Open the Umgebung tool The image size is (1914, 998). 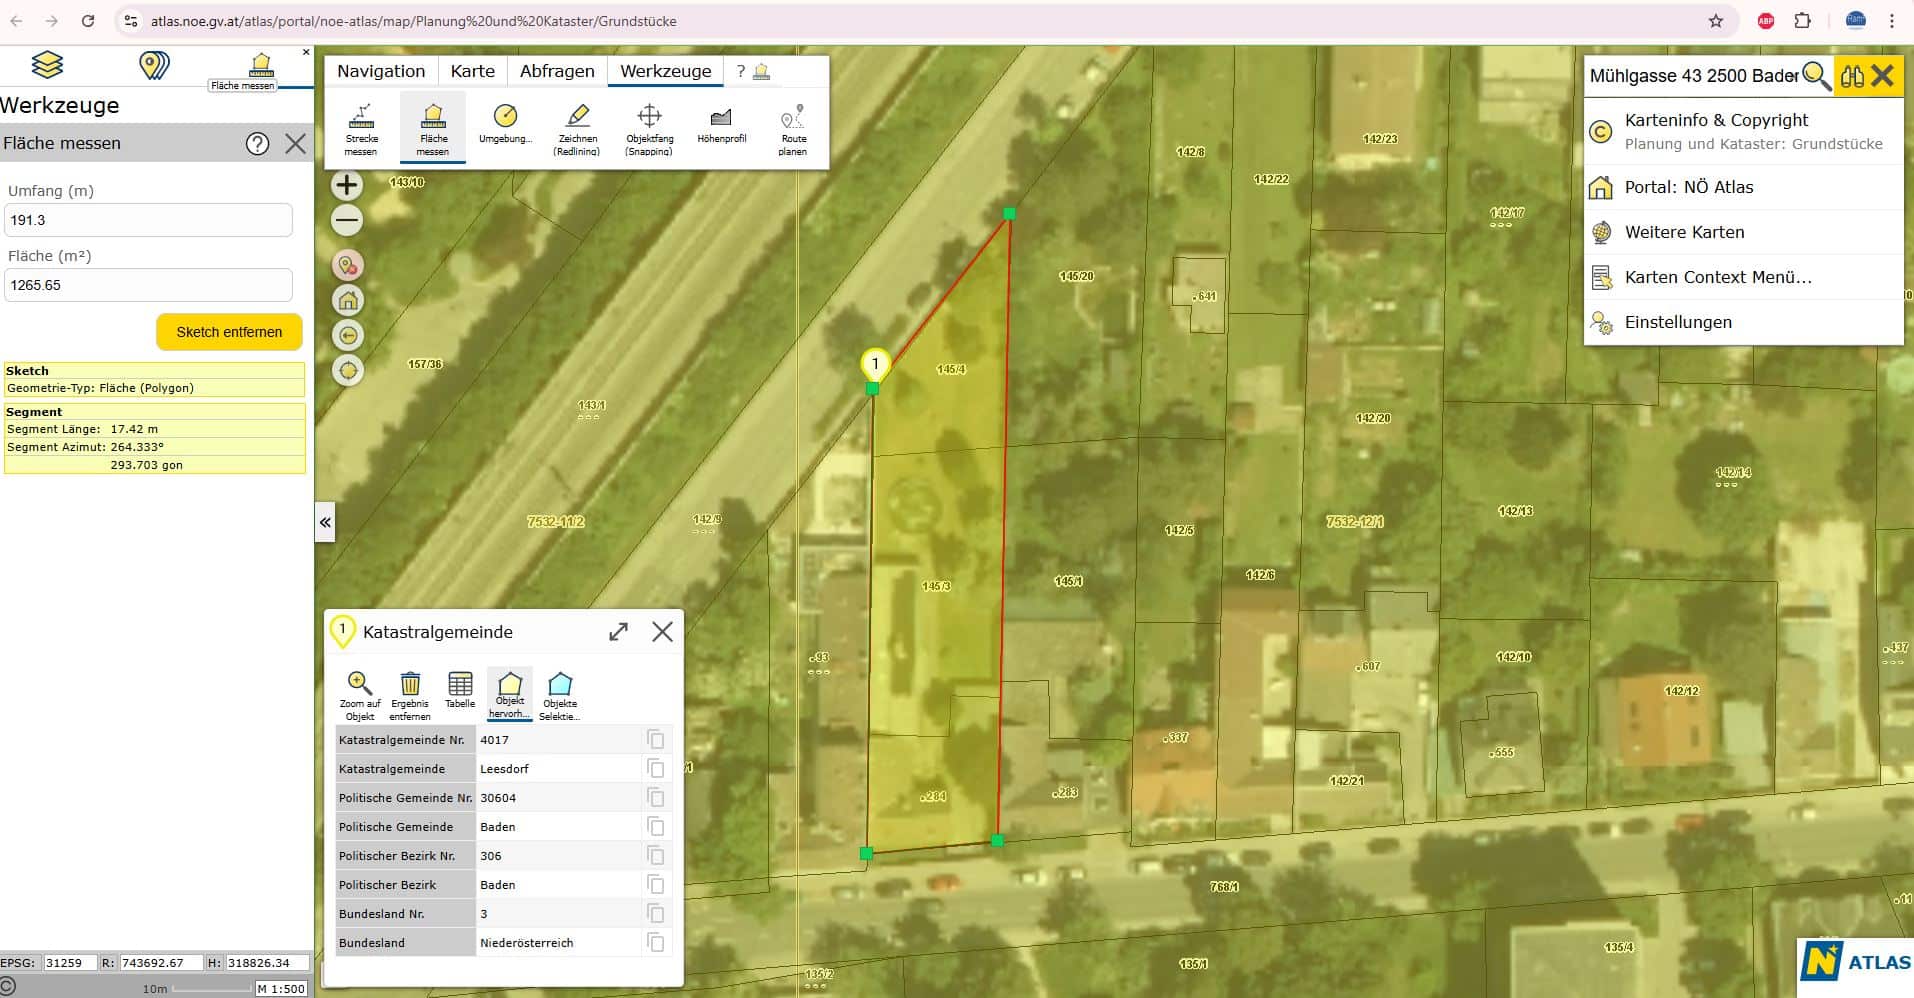[505, 125]
